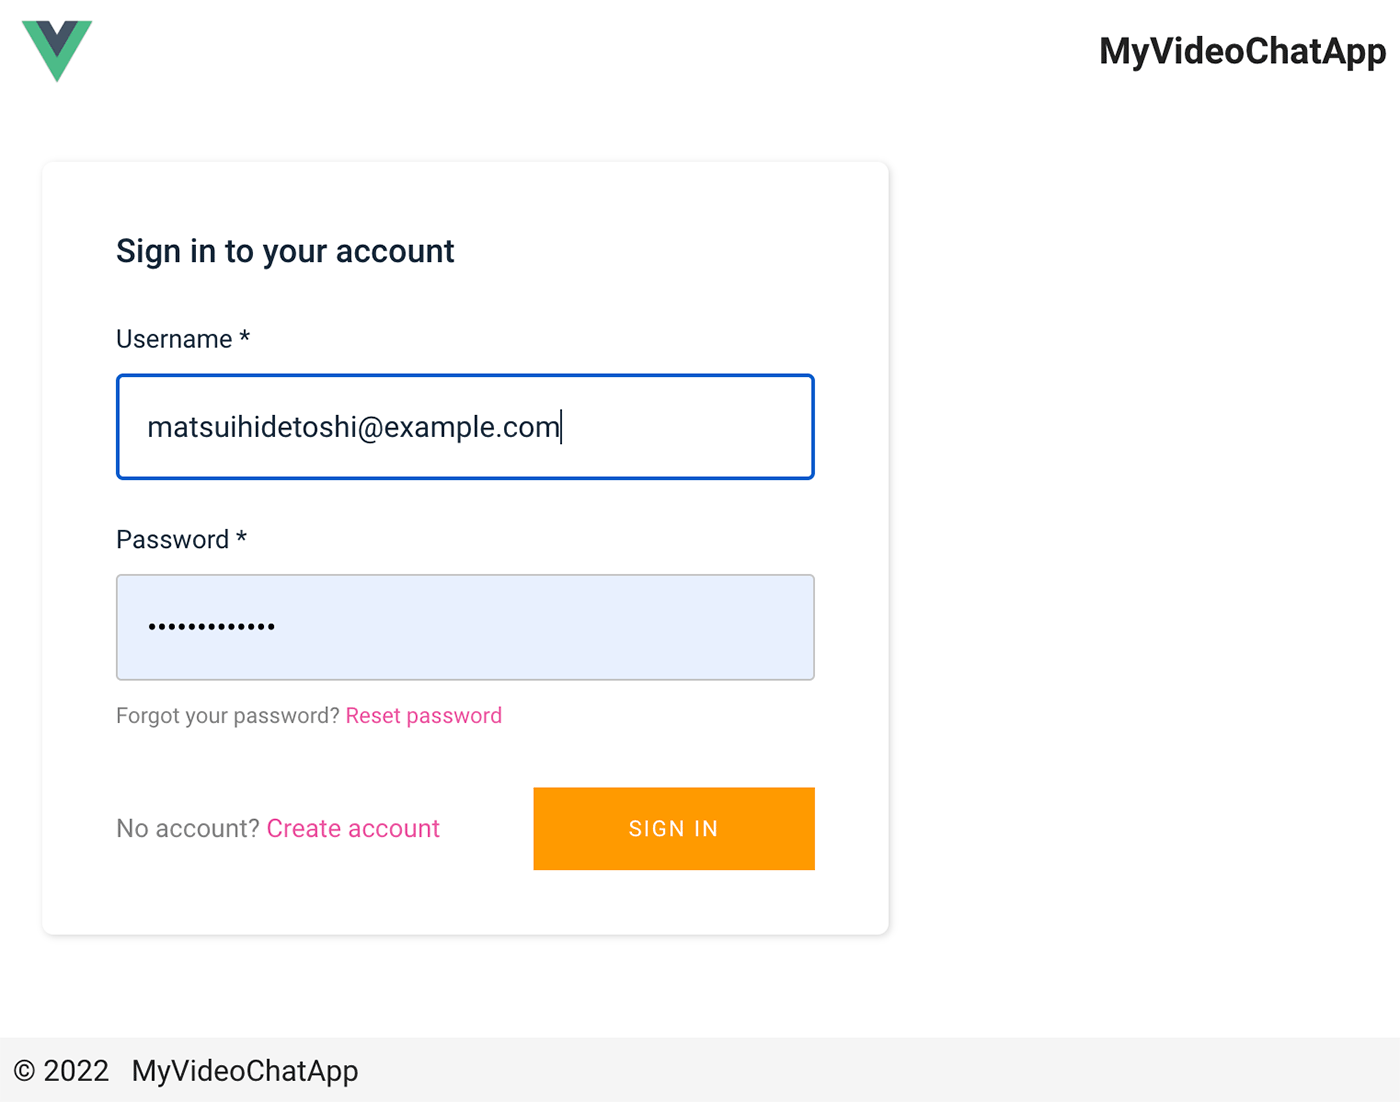Click the masked password dots
Screen dimensions: 1400x1102
(211, 627)
